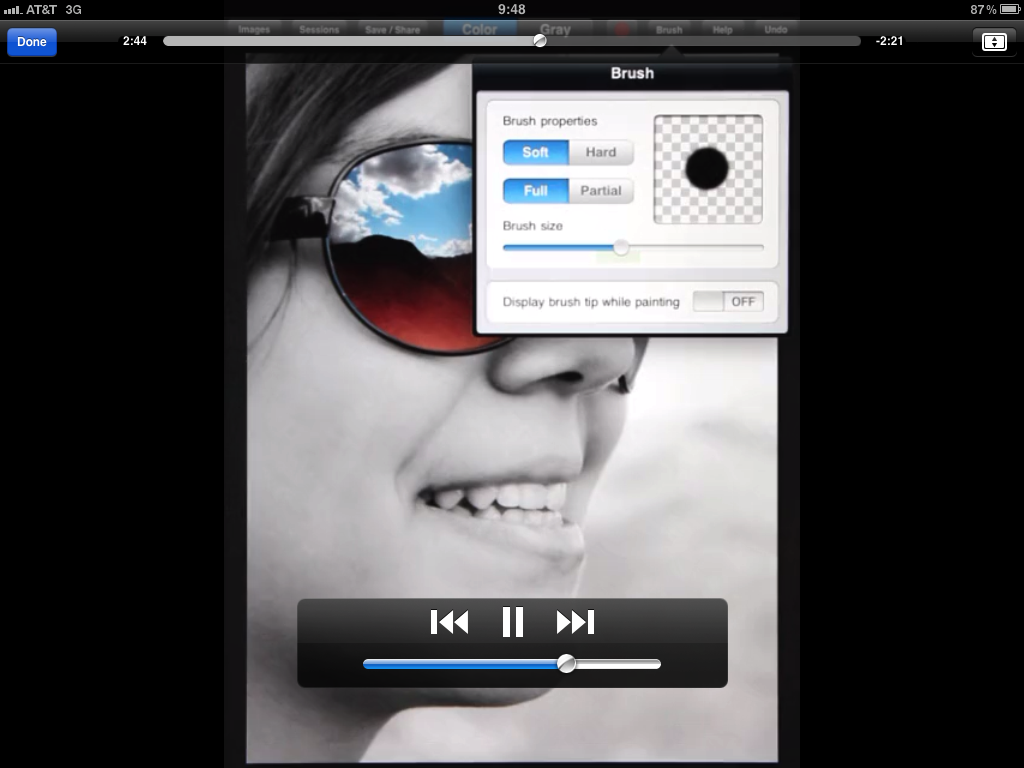Screen dimensions: 1024x768
Task: Click the volume slider knob
Action: tap(566, 663)
